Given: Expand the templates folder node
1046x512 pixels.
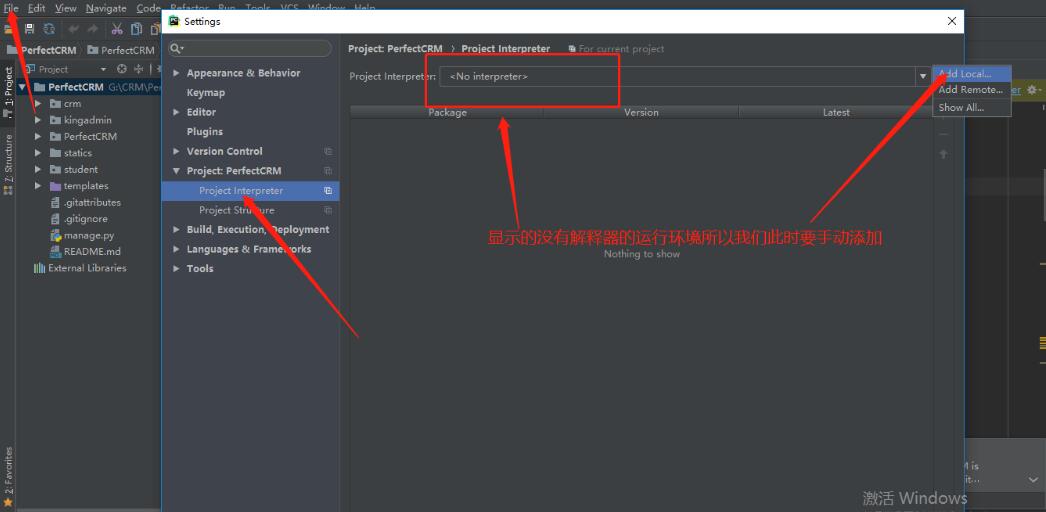Looking at the screenshot, I should [x=38, y=186].
